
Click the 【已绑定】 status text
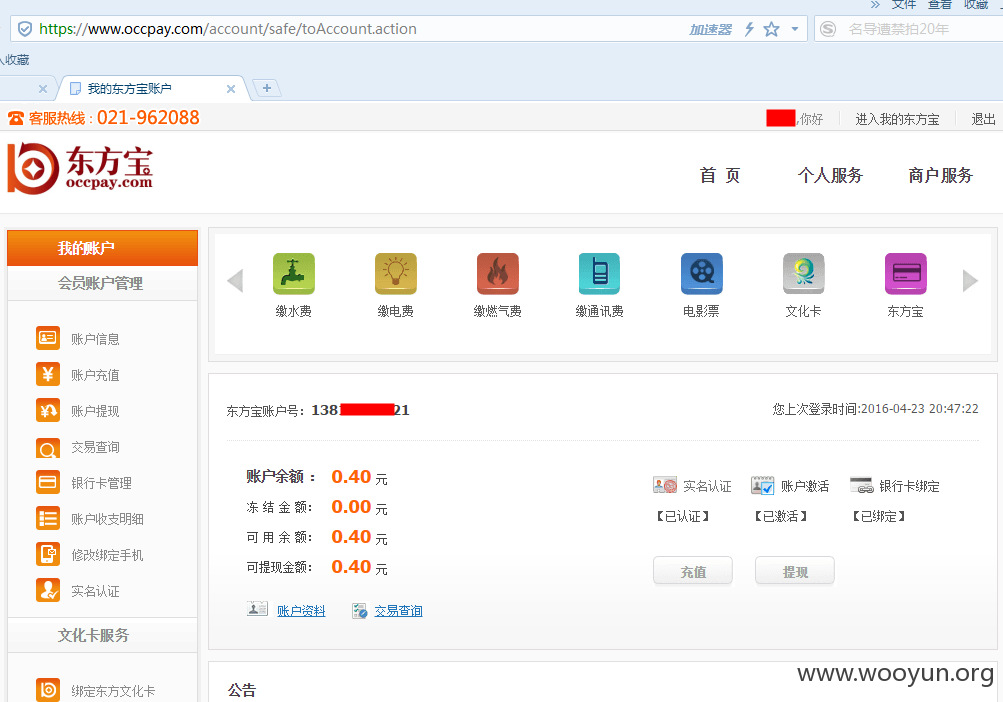(x=878, y=516)
